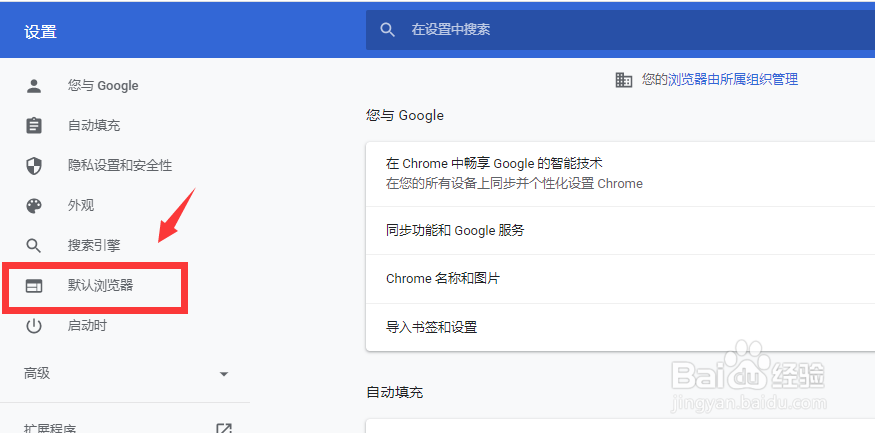875x433 pixels.
Task: Open the 同步功能和 Google 服务 row
Action: click(455, 231)
